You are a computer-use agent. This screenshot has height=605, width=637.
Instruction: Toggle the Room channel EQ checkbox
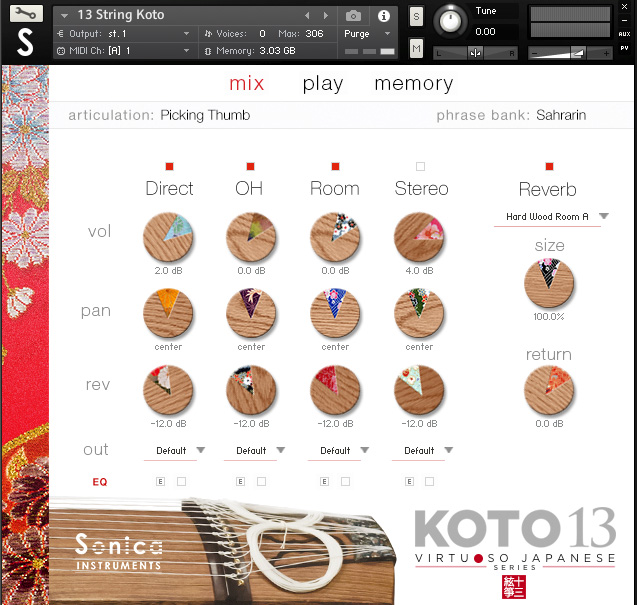click(345, 481)
